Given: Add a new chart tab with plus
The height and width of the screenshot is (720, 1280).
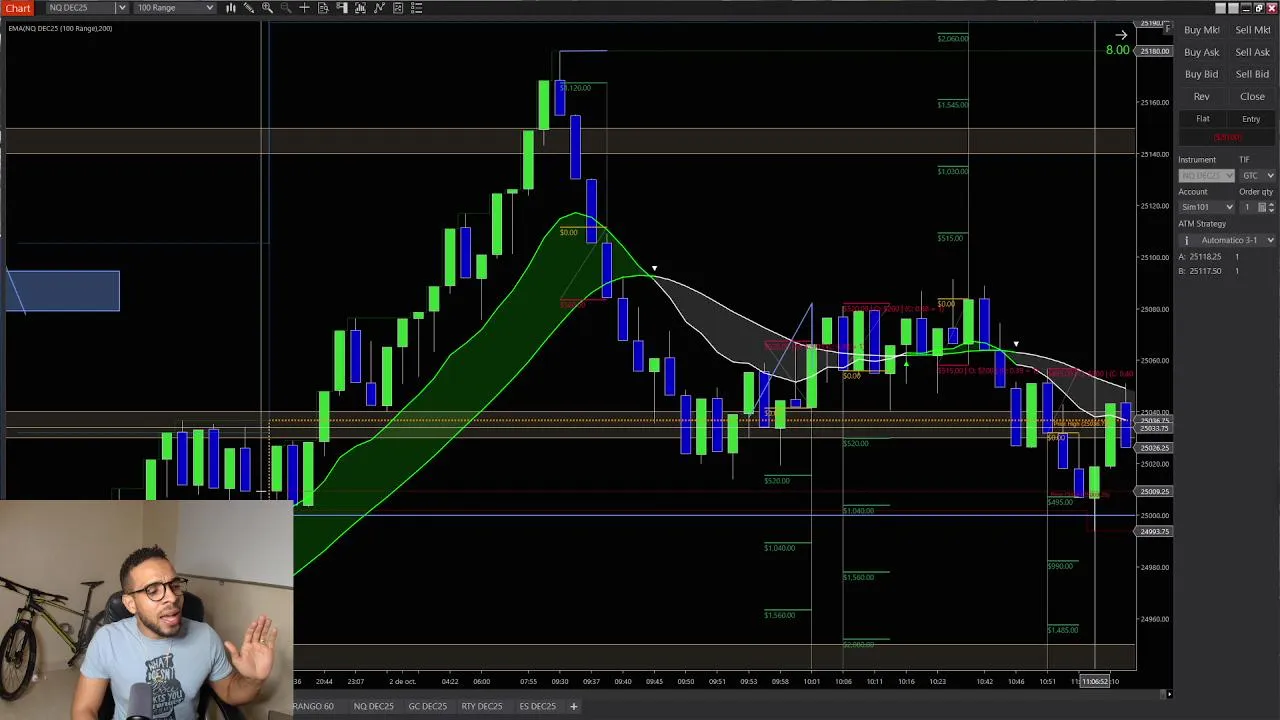Looking at the screenshot, I should coord(573,706).
